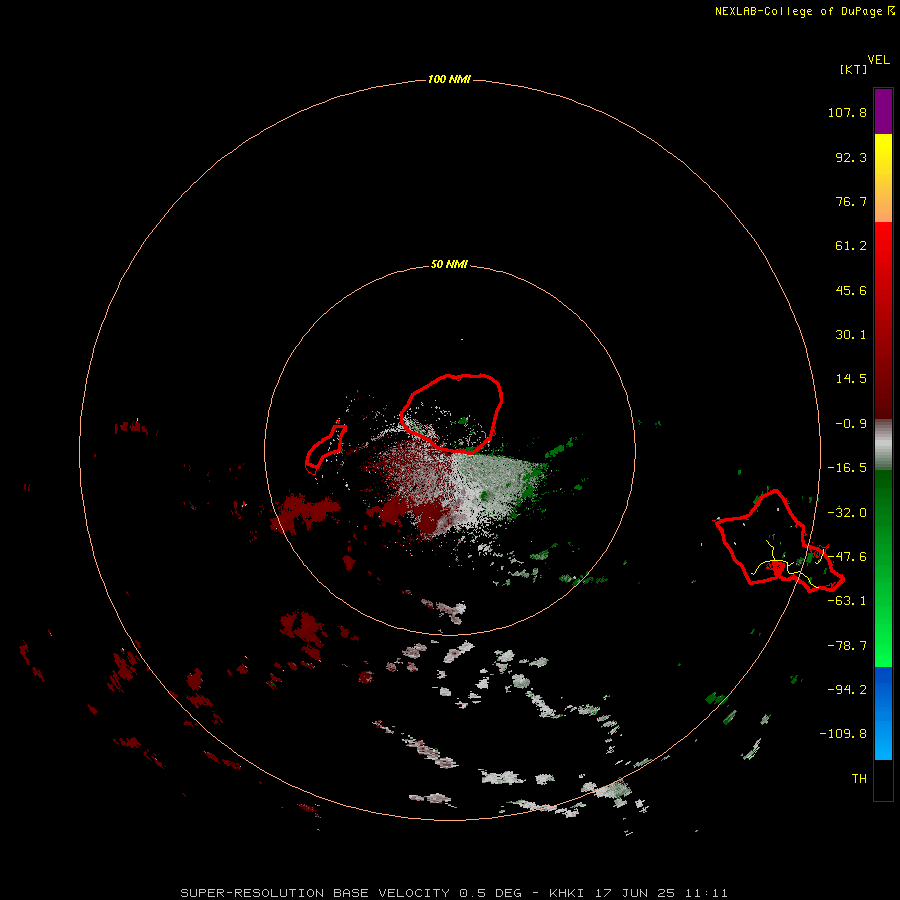900x900 pixels.
Task: Click the -78.7 legend value
Action: (x=847, y=646)
